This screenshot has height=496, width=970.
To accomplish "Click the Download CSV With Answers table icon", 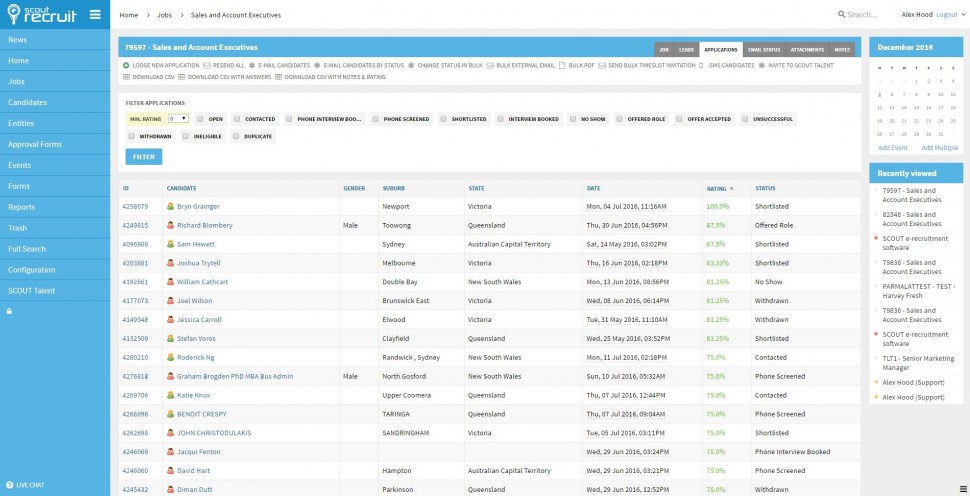I will [181, 77].
